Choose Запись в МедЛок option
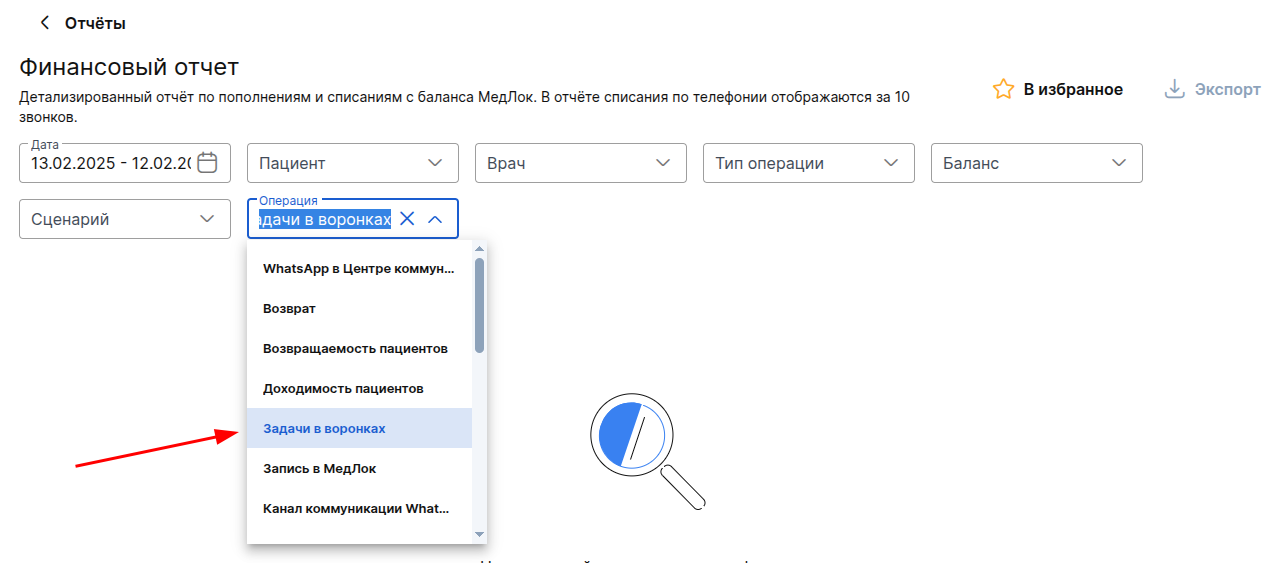Image resolution: width=1267 pixels, height=563 pixels. click(319, 468)
